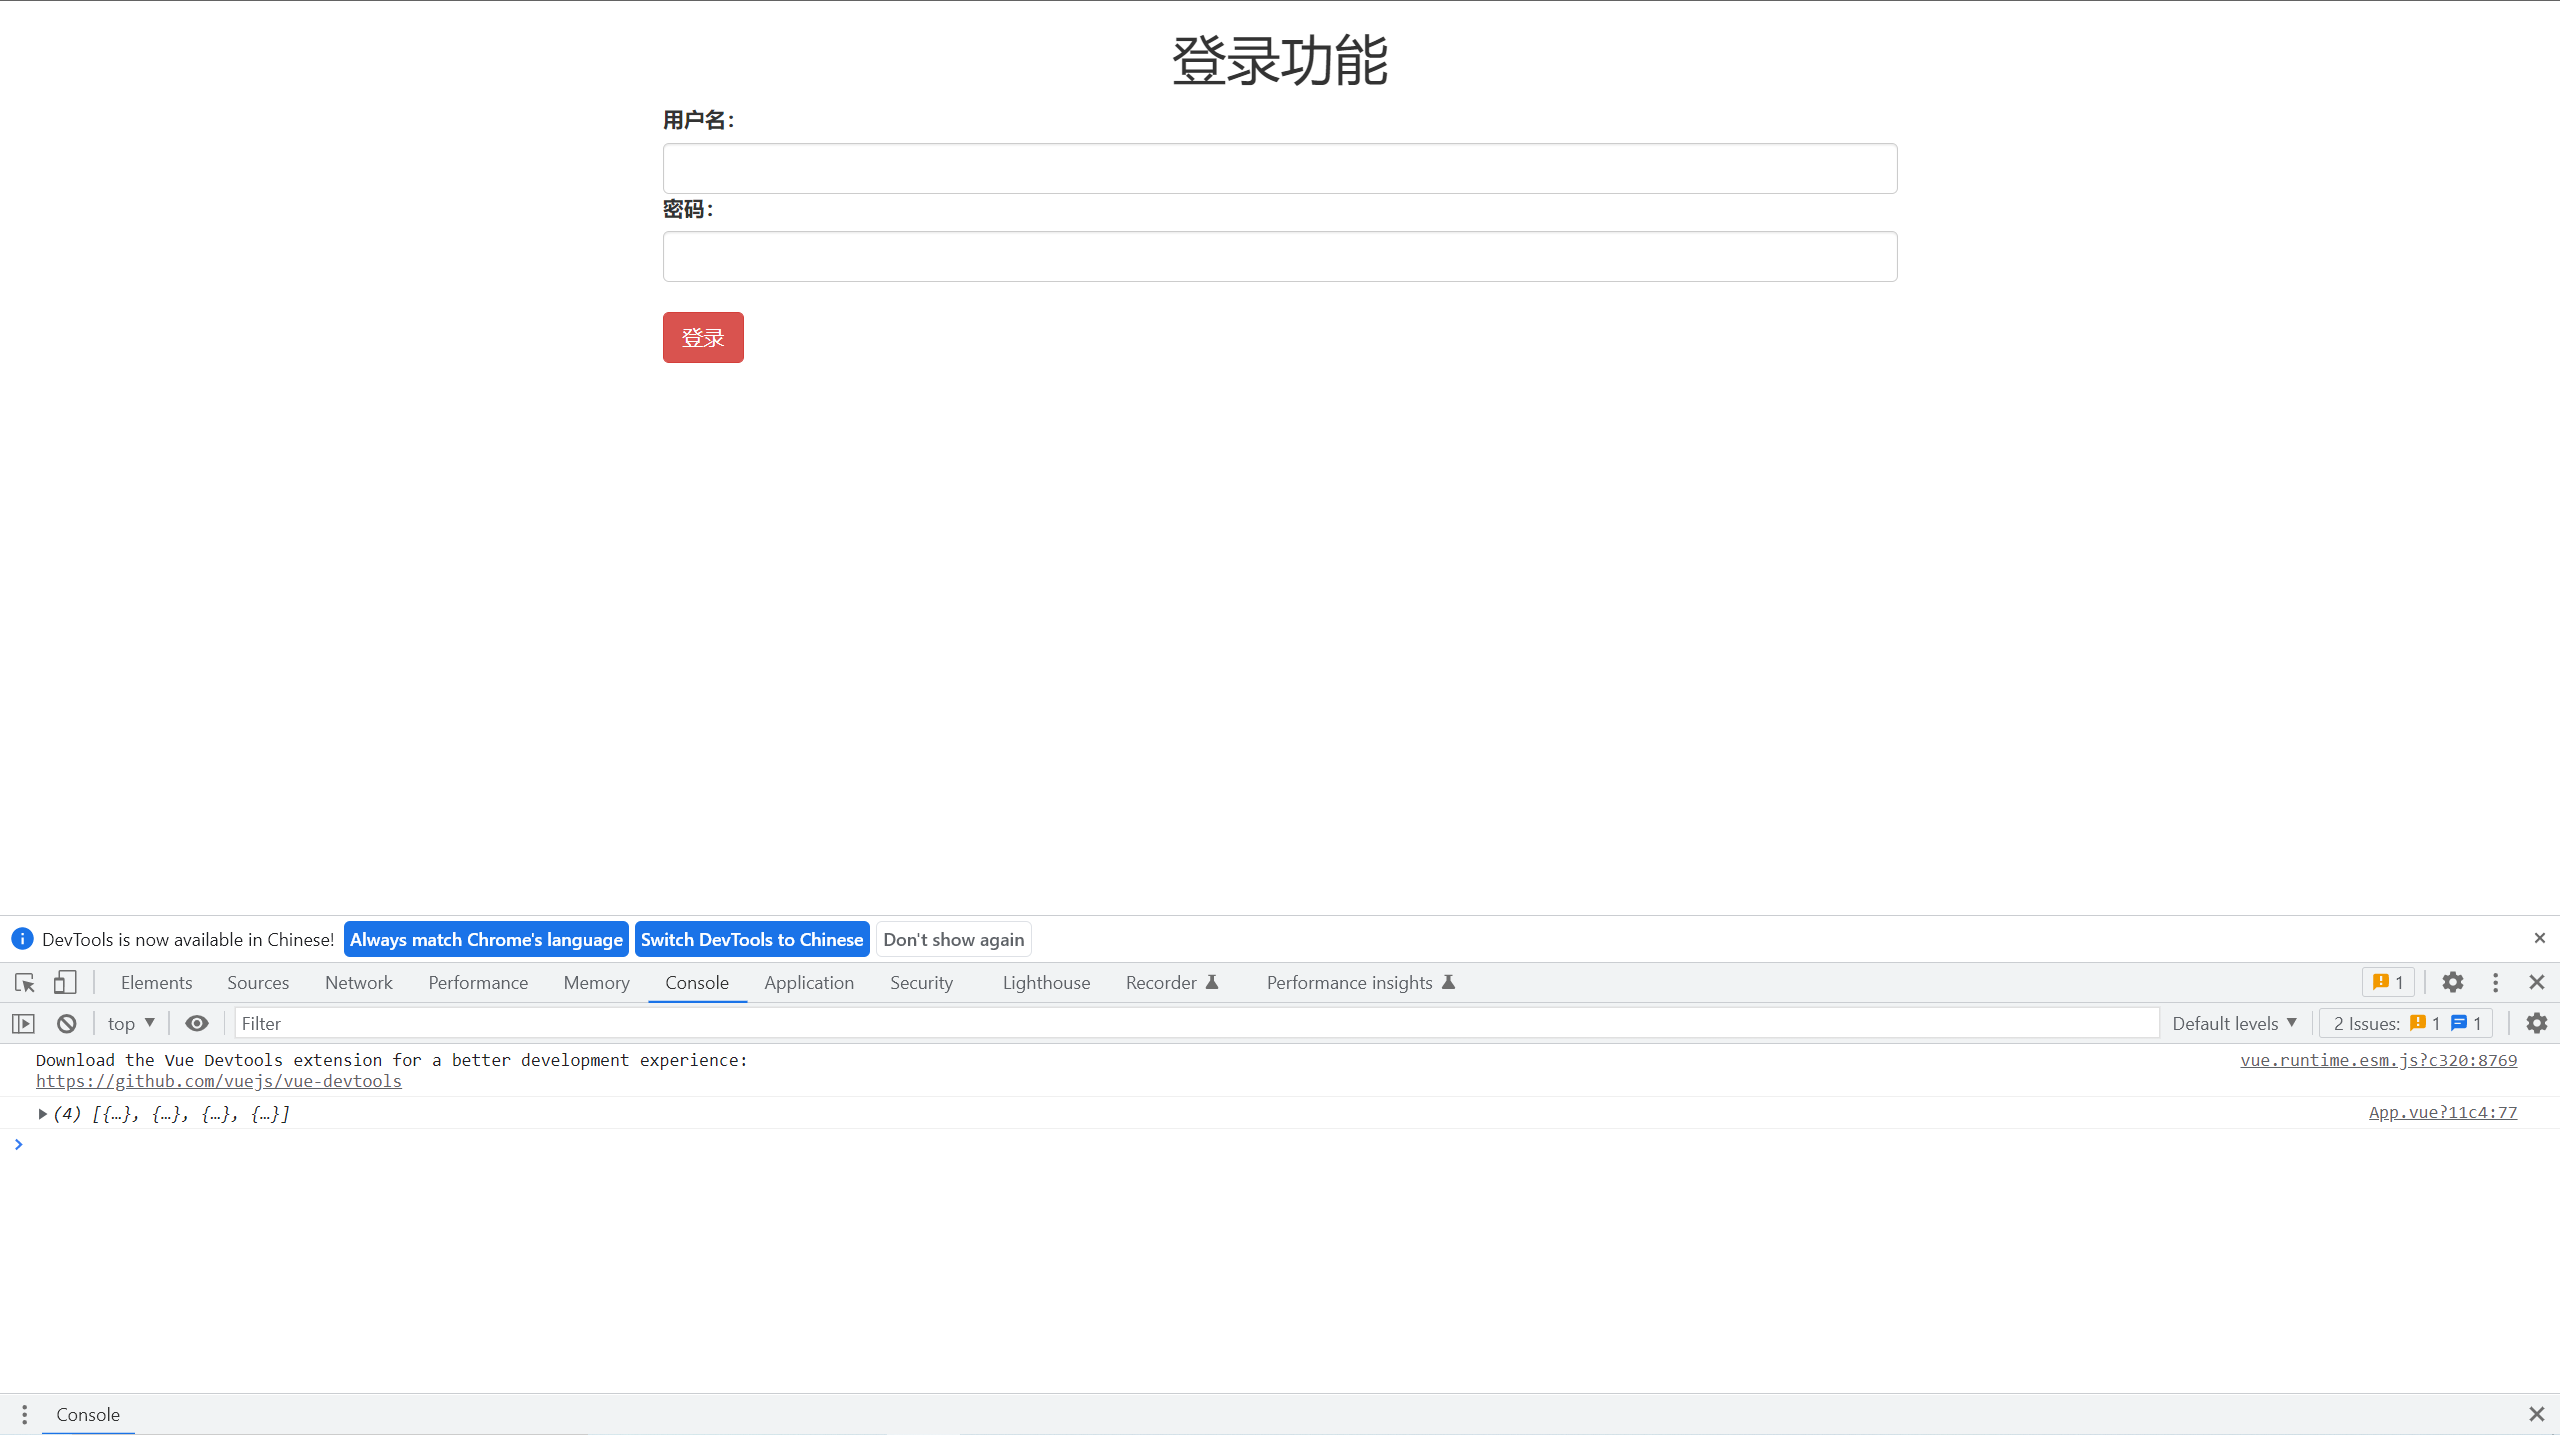
Task: Show the console sidebar panel icon
Action: click(x=23, y=1023)
